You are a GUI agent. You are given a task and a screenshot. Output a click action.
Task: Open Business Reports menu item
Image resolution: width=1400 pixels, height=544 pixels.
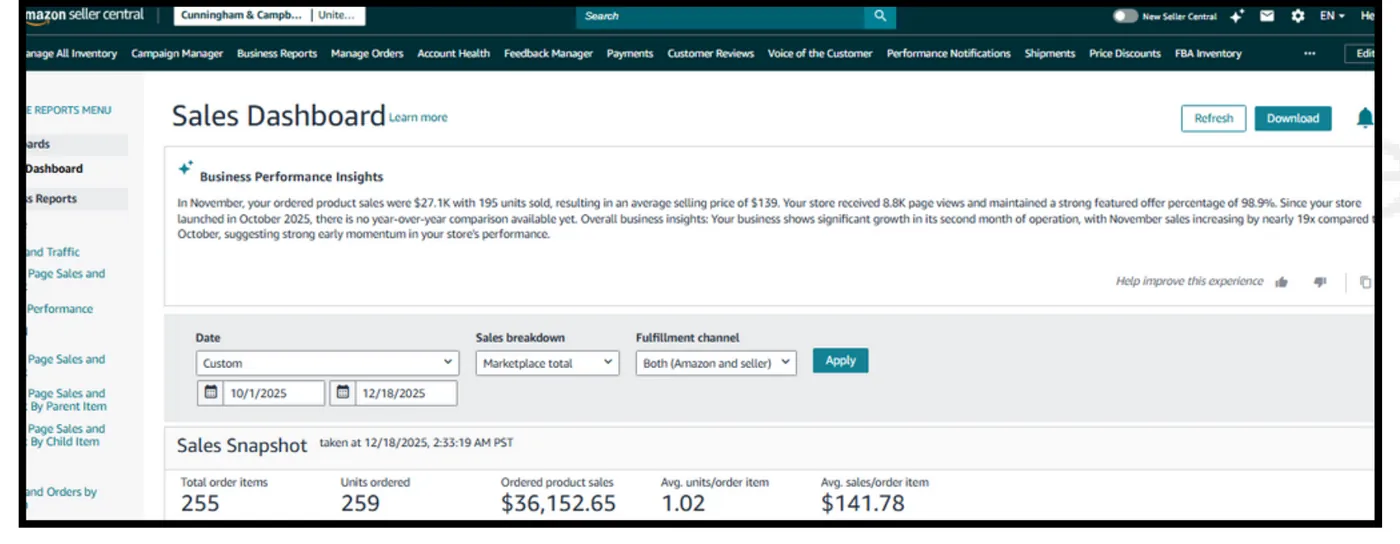coord(277,54)
